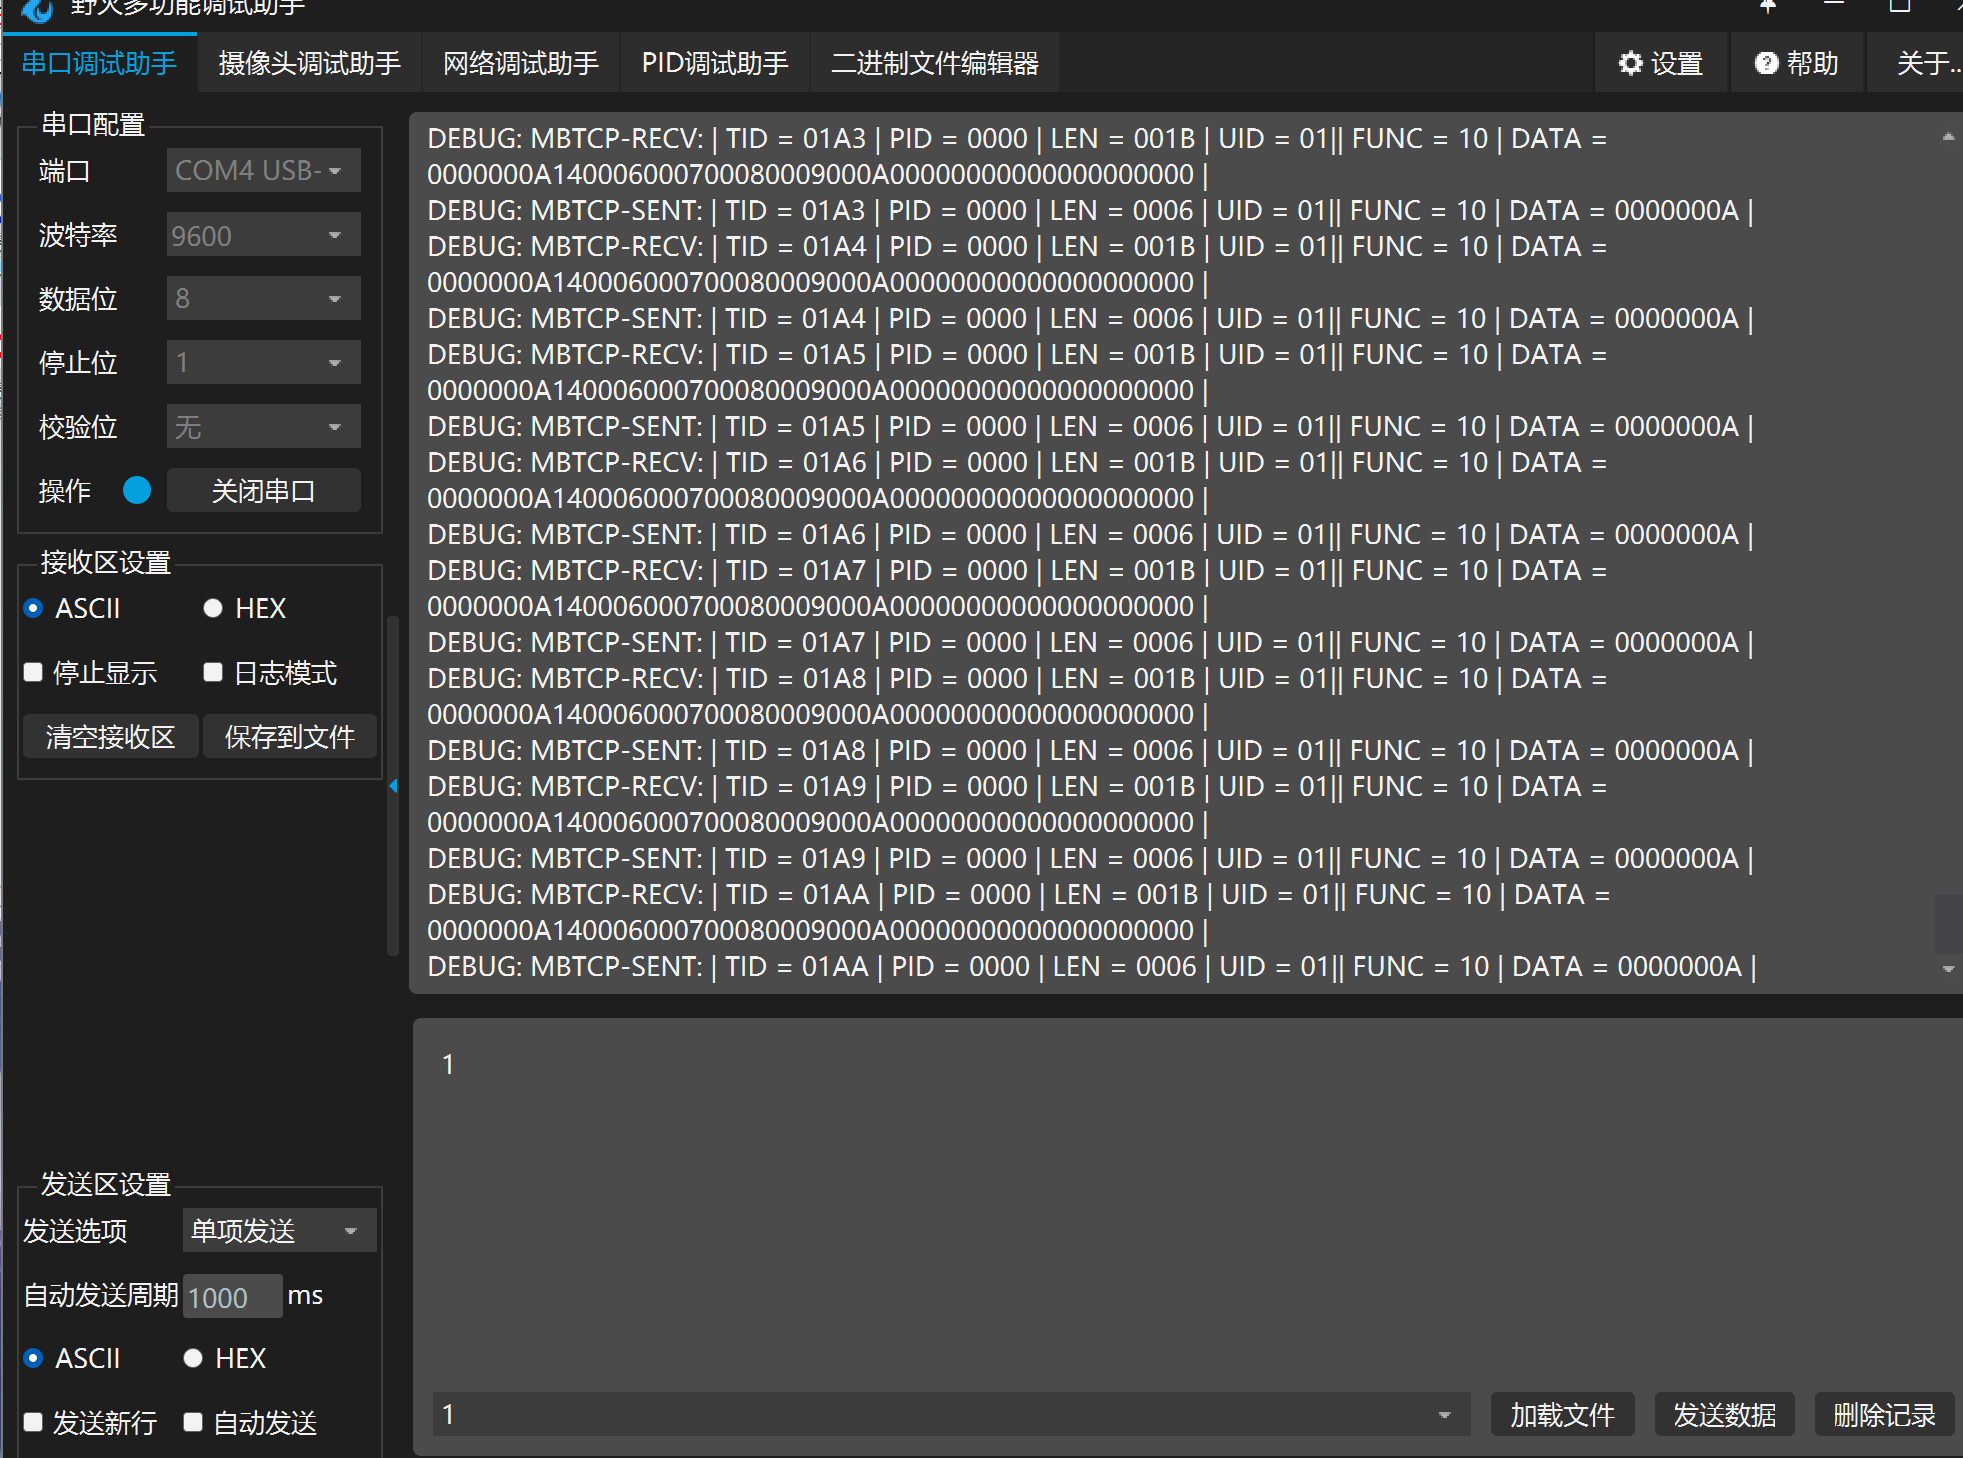The height and width of the screenshot is (1458, 1963).
Task: Click the help question mark icon
Action: click(x=1766, y=63)
